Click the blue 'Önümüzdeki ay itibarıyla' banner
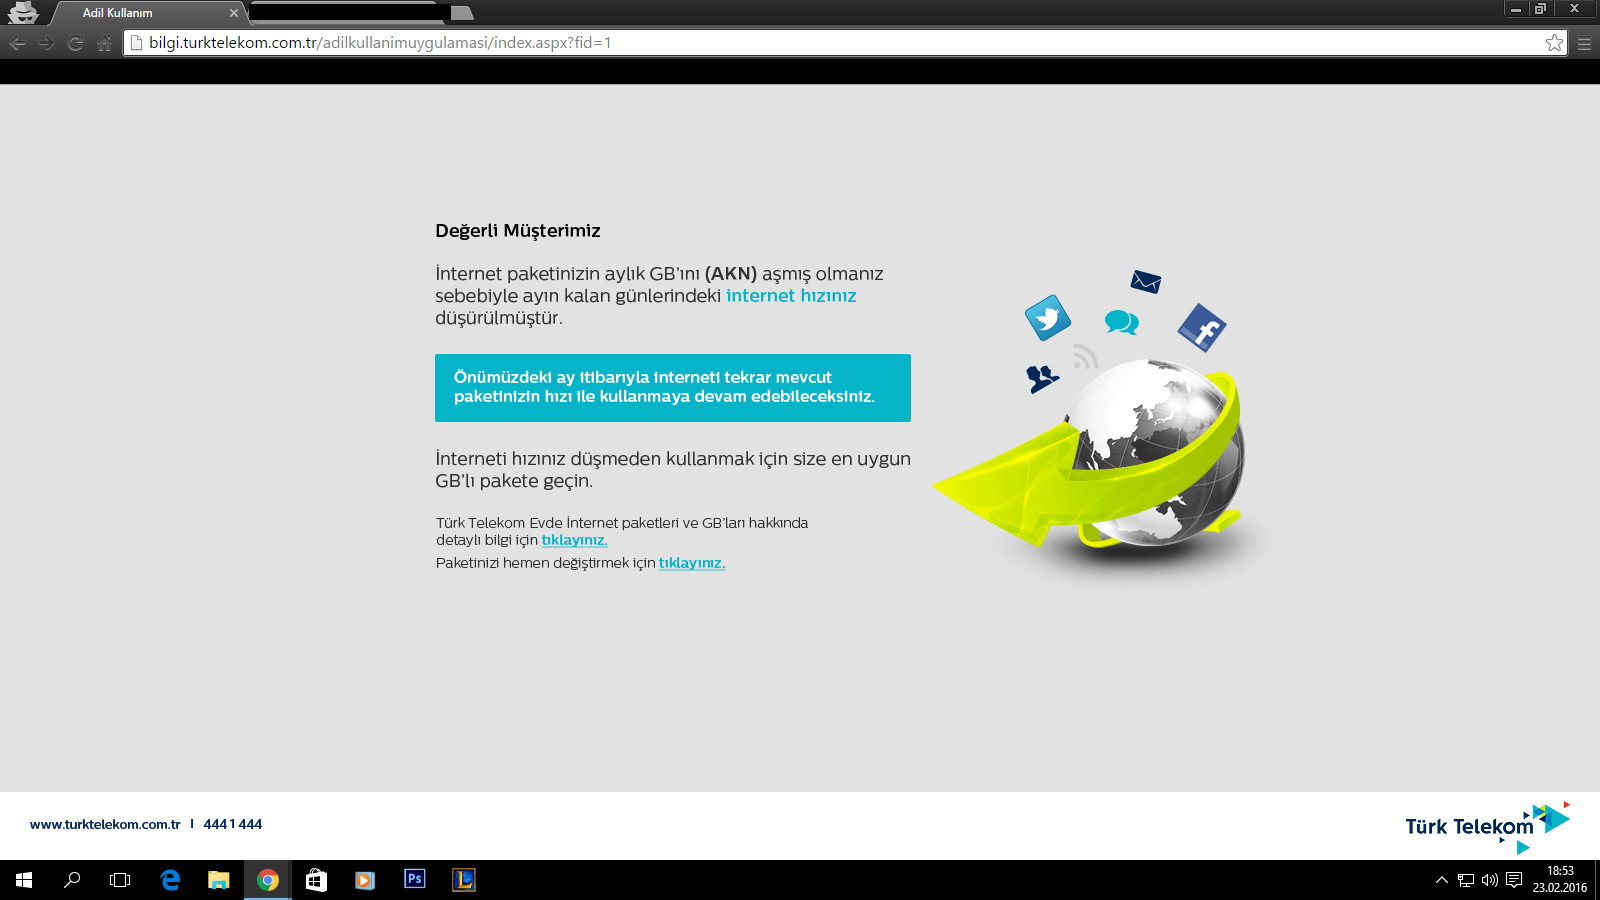The width and height of the screenshot is (1600, 900). [673, 388]
